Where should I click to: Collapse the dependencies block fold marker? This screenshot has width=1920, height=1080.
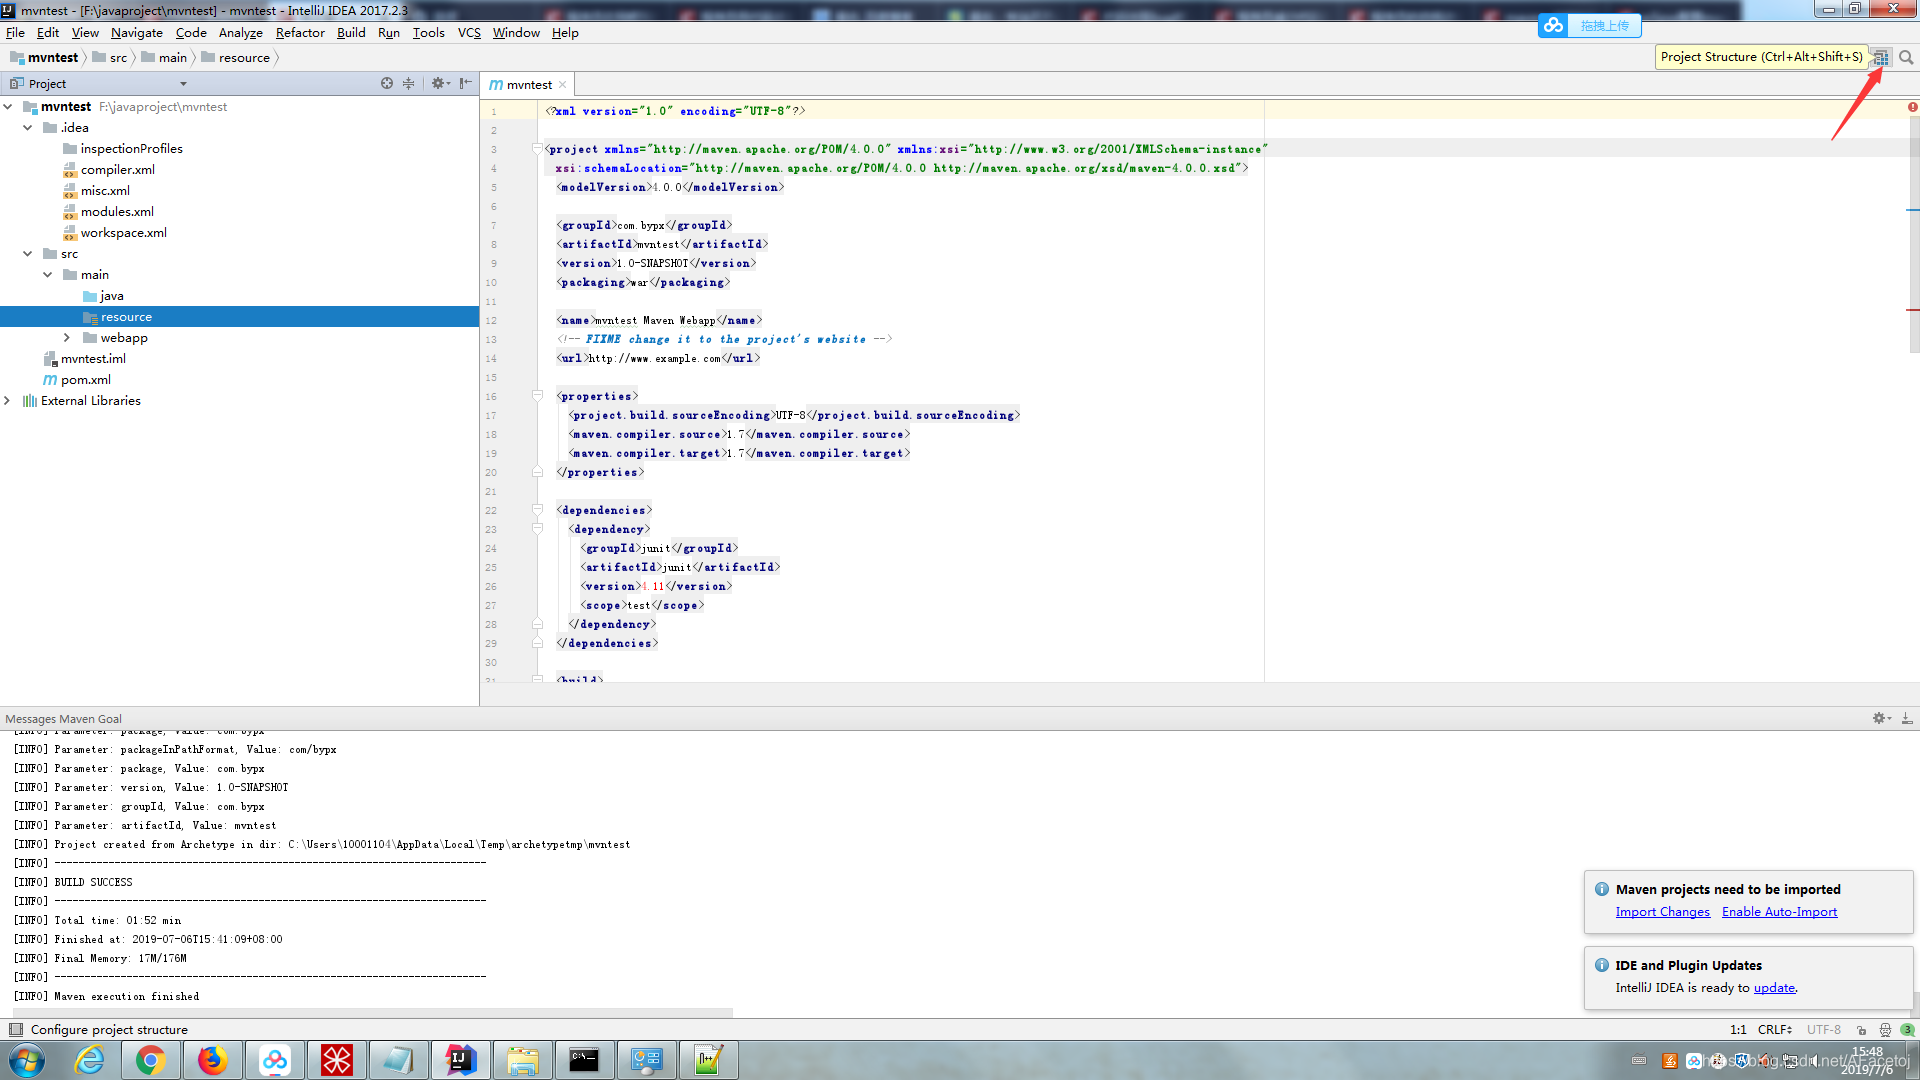click(x=537, y=510)
